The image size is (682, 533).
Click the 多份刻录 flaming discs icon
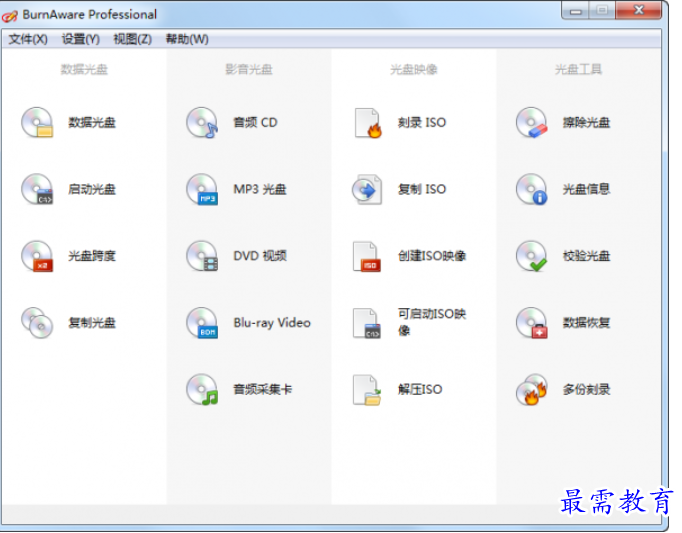pyautogui.click(x=532, y=389)
